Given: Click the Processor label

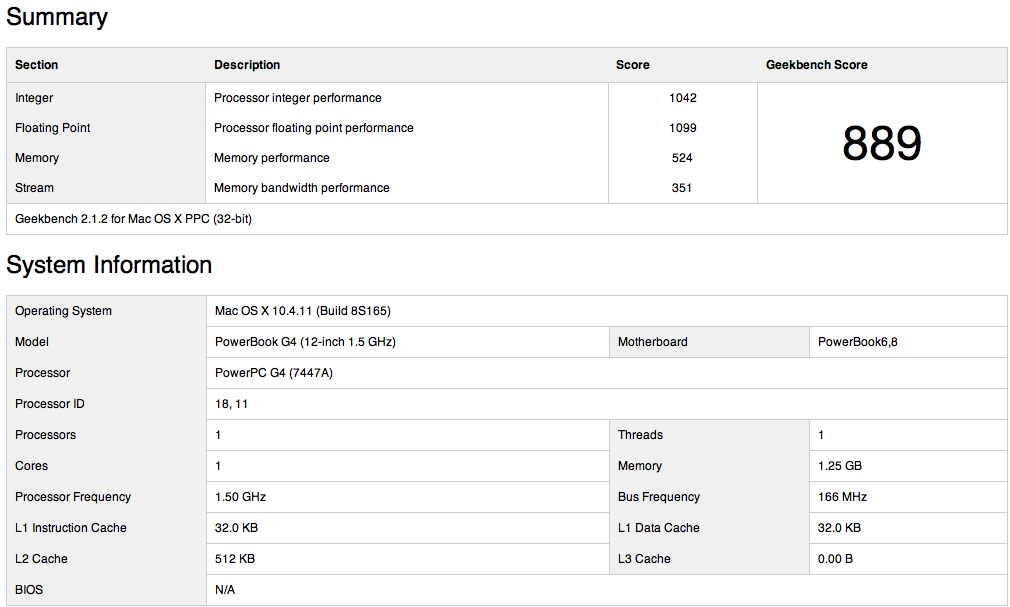Looking at the screenshot, I should coord(43,372).
